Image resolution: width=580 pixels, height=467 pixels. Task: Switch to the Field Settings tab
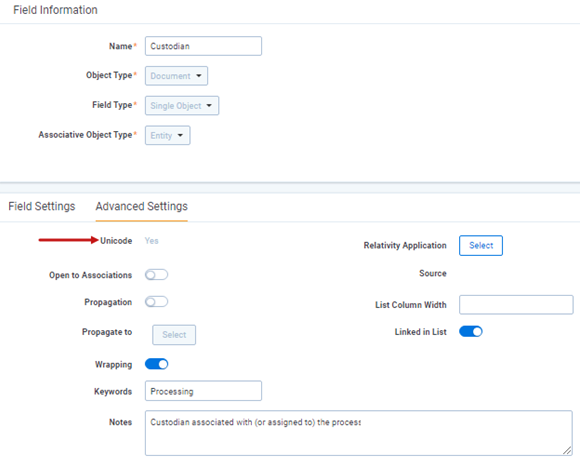coord(41,206)
